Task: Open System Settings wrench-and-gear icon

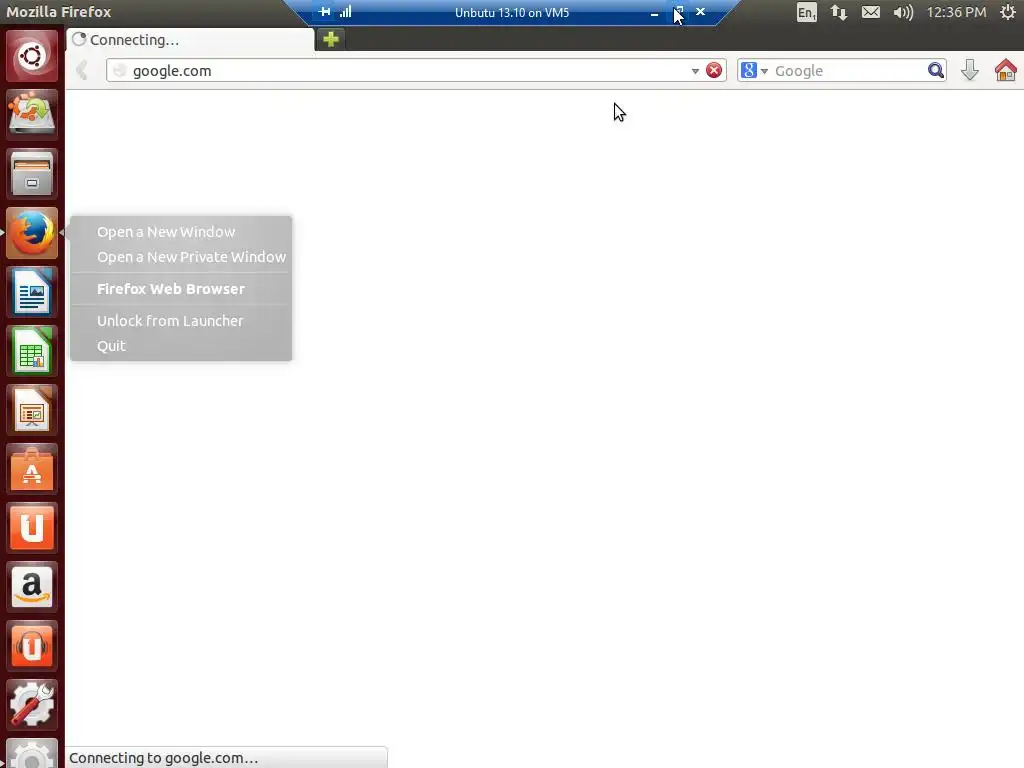Action: [31, 705]
